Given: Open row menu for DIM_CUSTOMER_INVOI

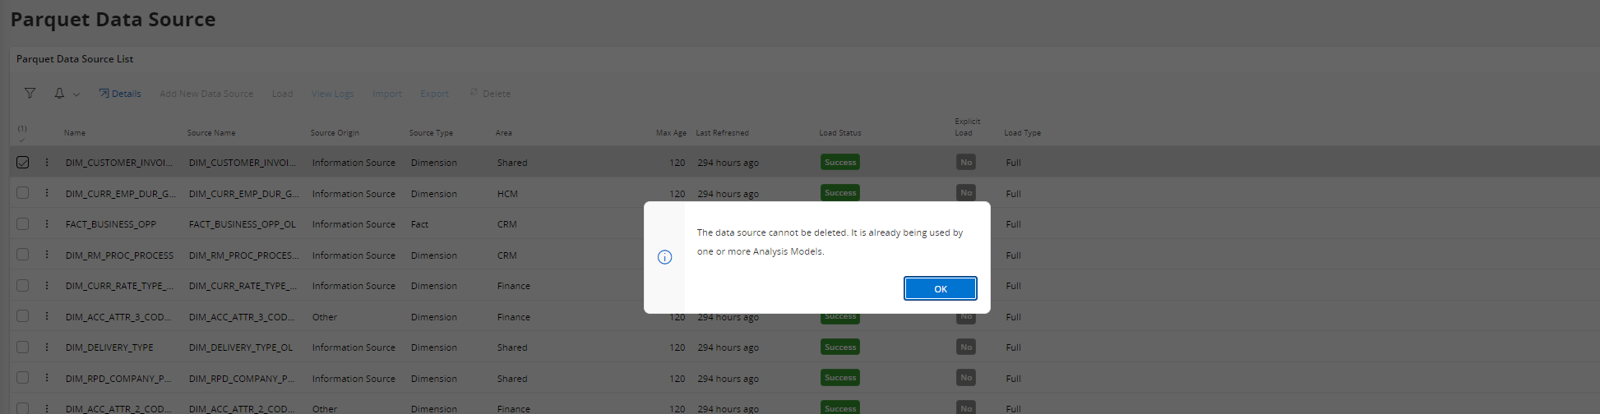Looking at the screenshot, I should click(46, 162).
